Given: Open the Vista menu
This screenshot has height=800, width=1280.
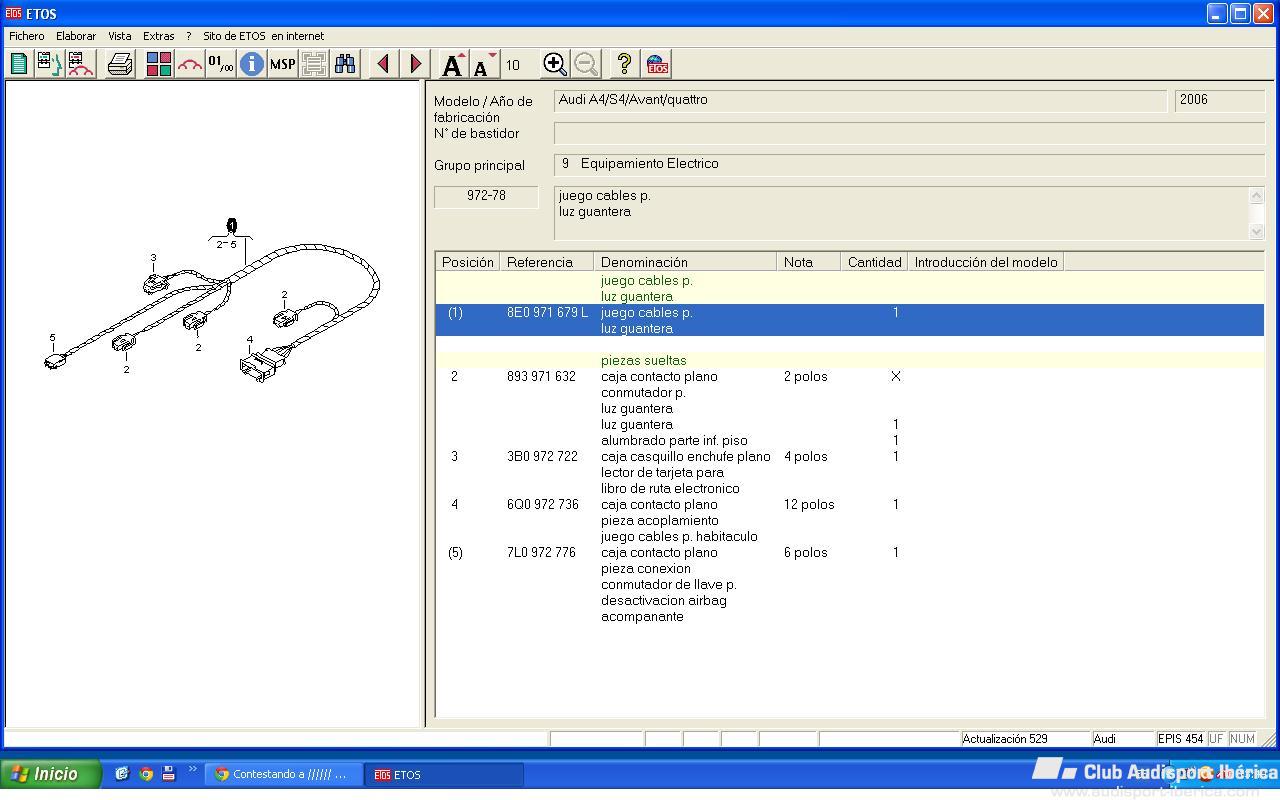Looking at the screenshot, I should (120, 36).
